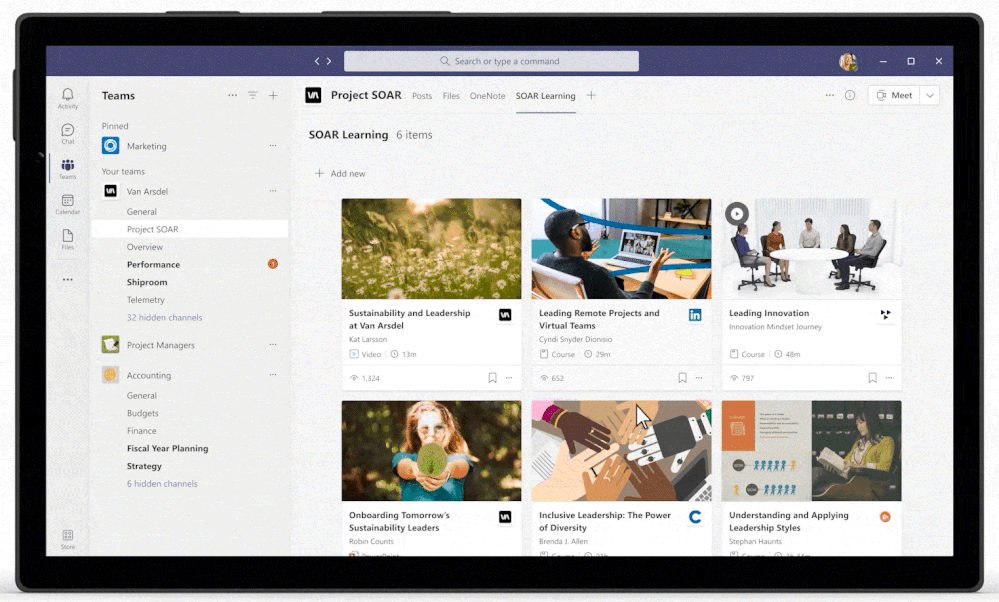Click the filter teams icon

pyautogui.click(x=253, y=96)
